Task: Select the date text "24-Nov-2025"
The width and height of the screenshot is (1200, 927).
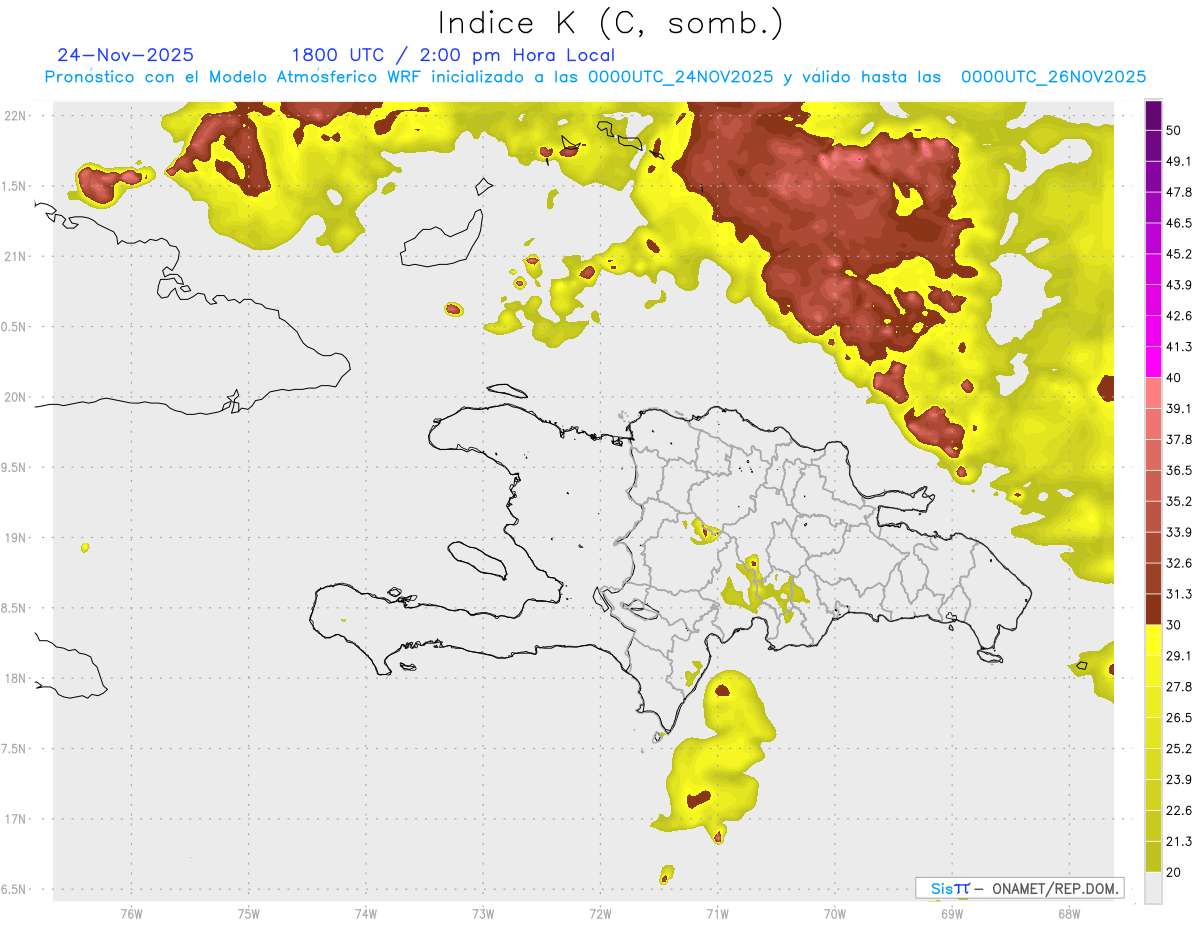Action: (126, 55)
